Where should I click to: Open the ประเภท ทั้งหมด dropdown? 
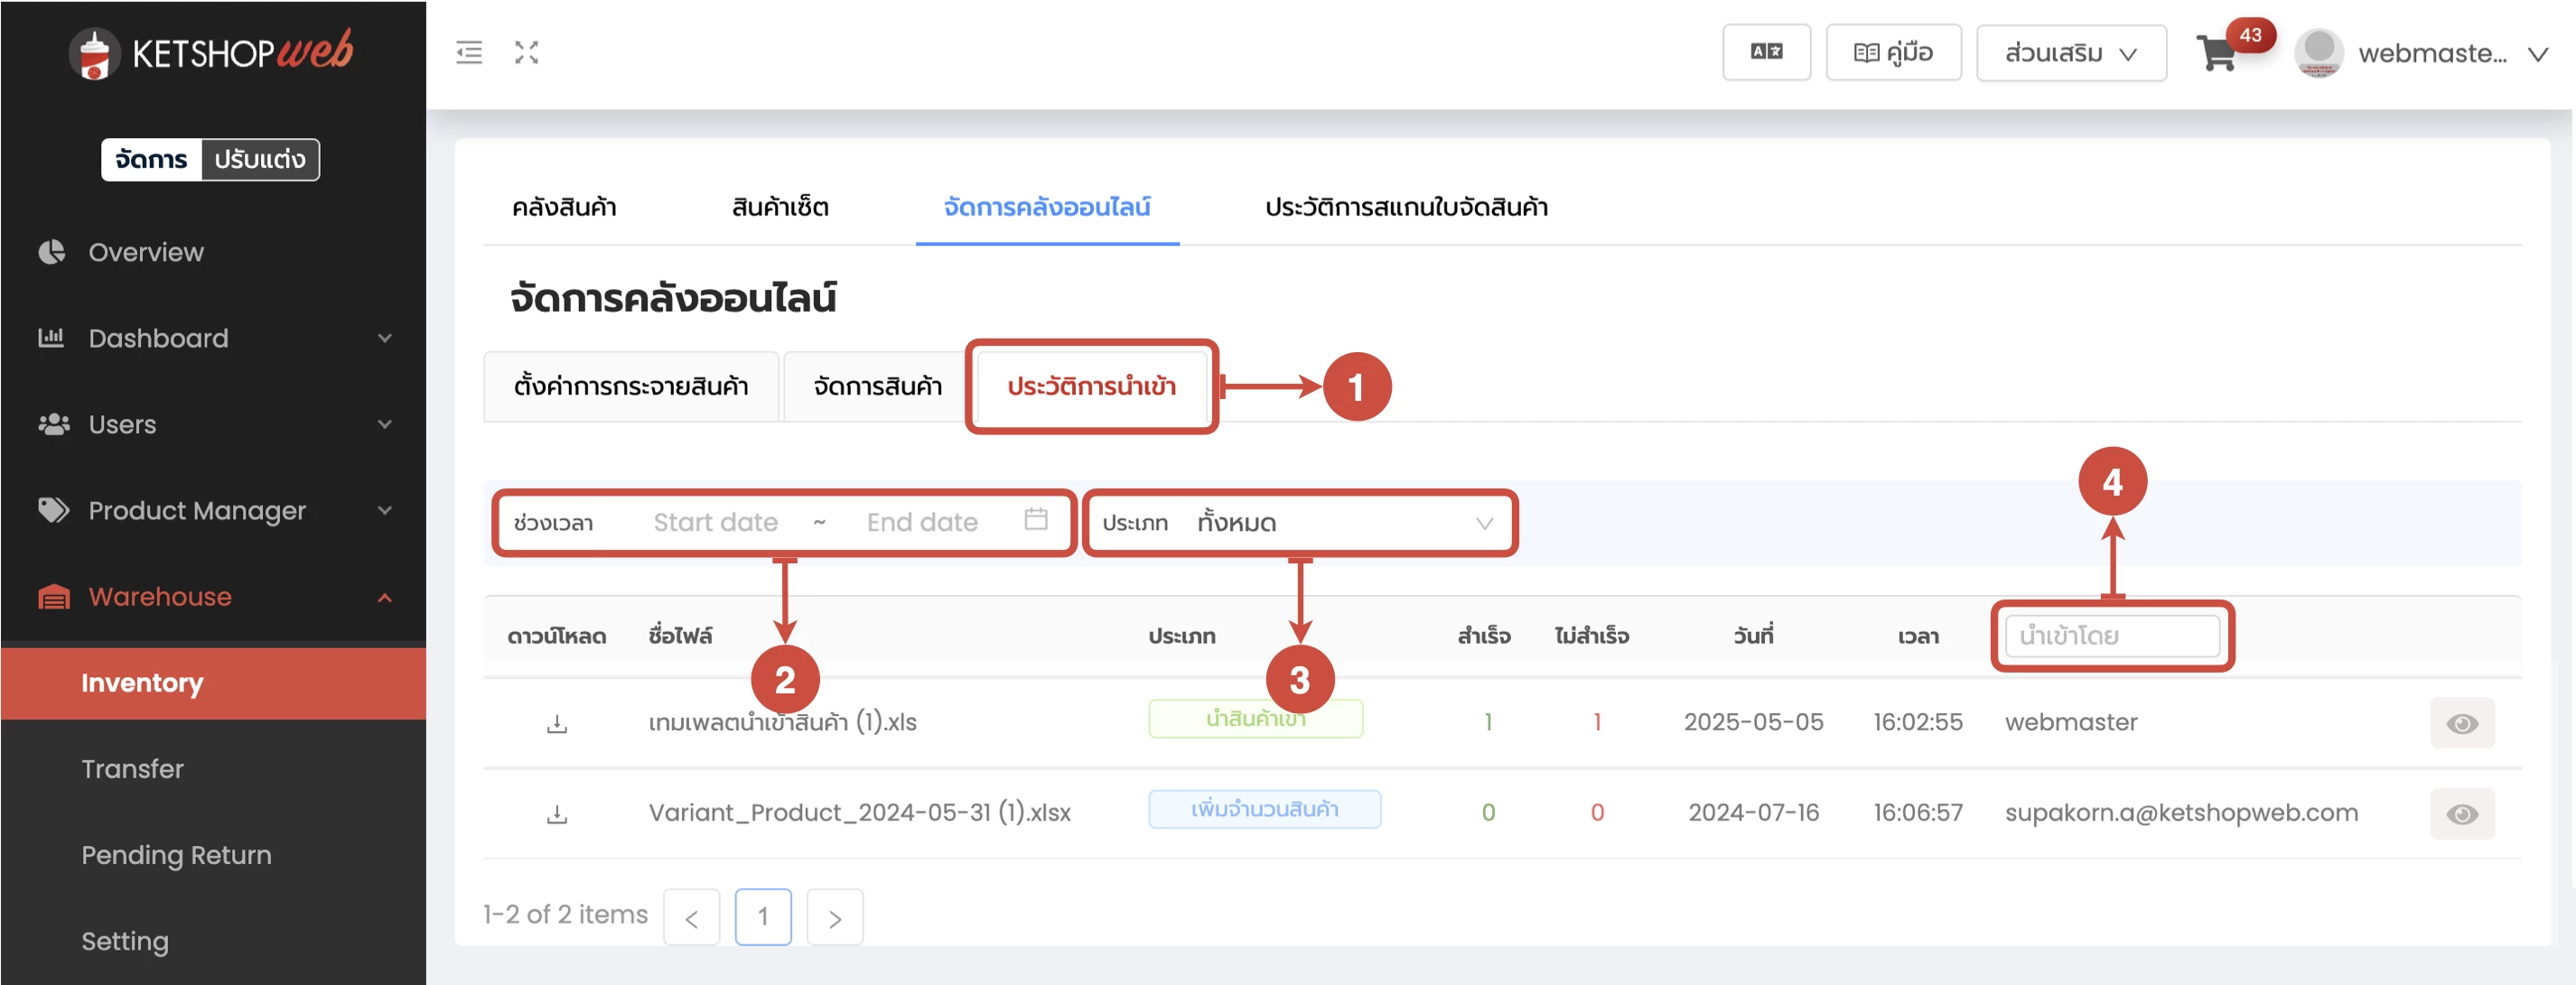[x=1298, y=523]
